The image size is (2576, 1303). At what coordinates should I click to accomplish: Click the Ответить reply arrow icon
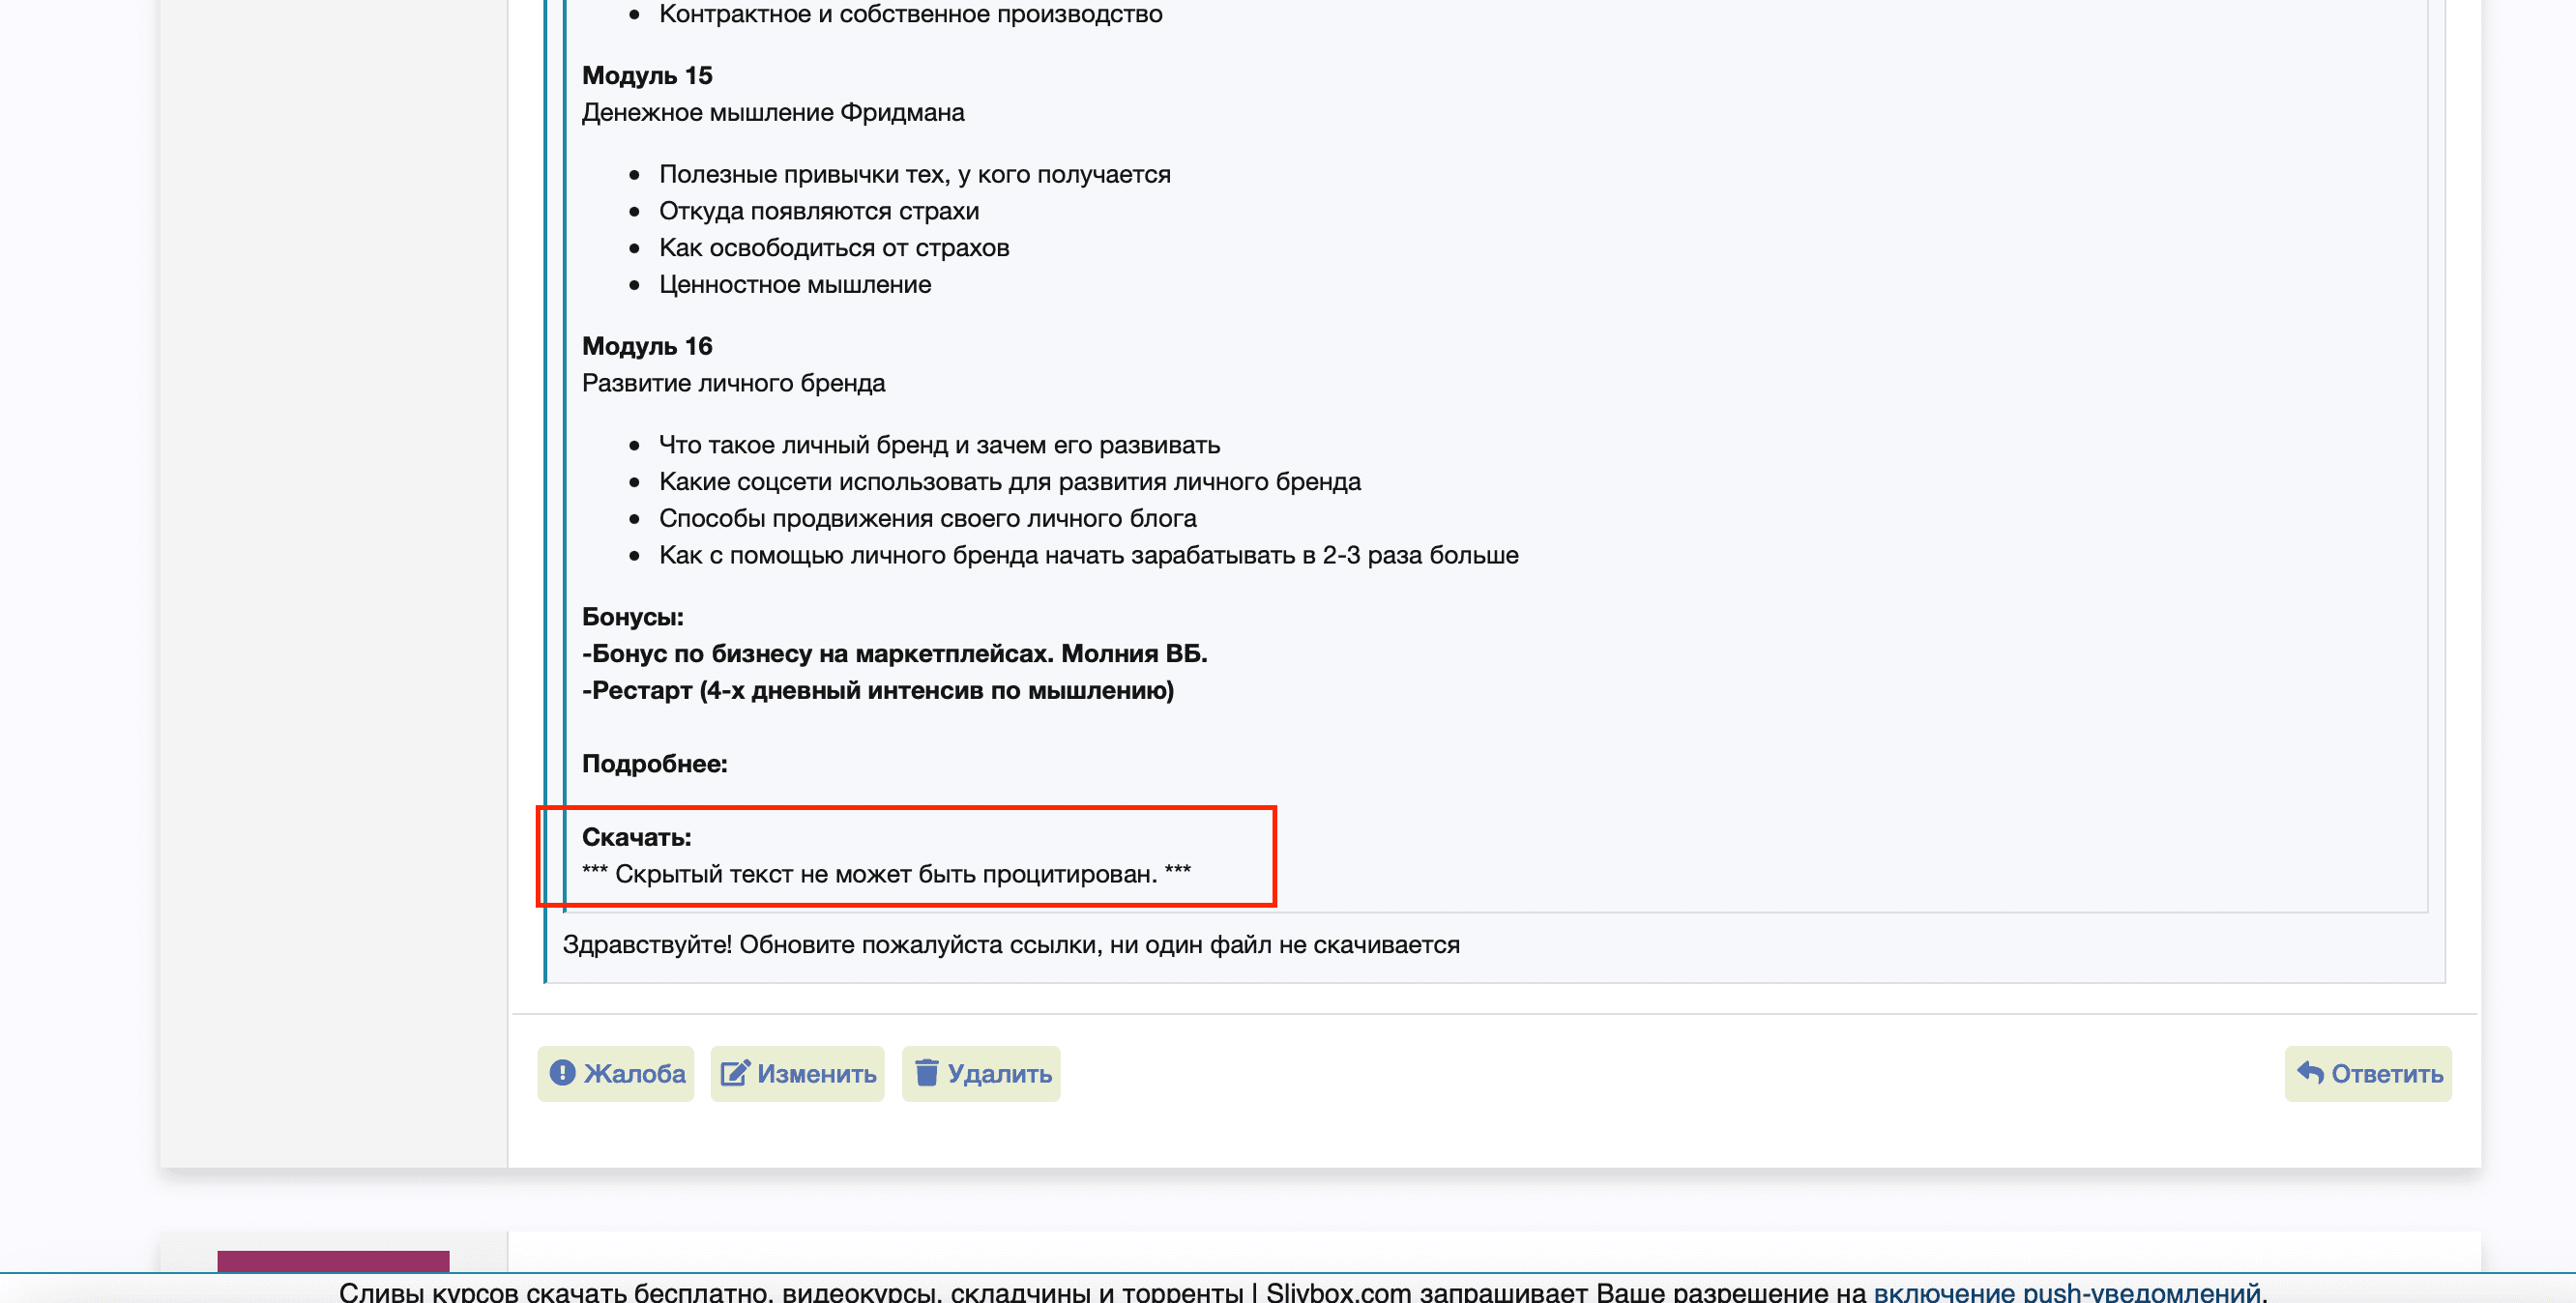point(2310,1073)
